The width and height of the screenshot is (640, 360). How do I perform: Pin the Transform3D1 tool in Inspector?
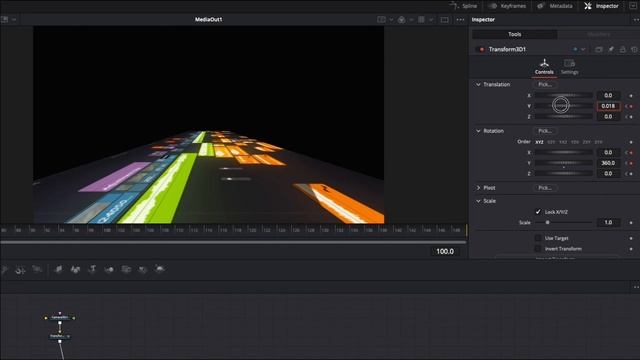pos(611,49)
